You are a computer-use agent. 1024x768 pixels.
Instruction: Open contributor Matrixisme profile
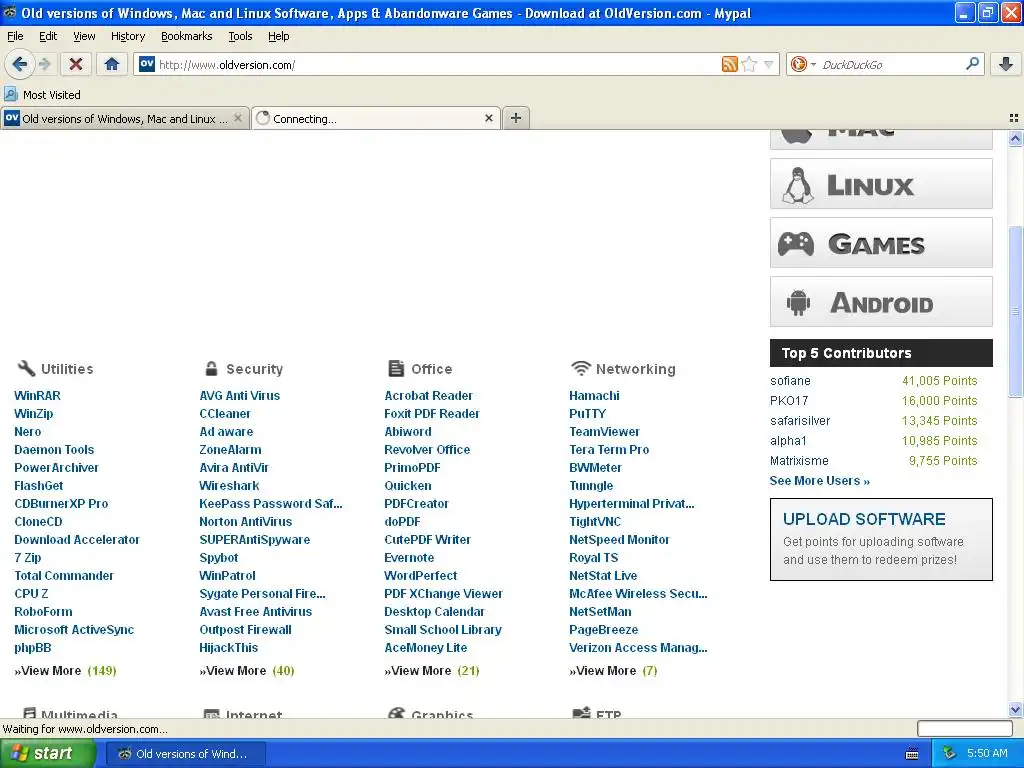click(799, 461)
